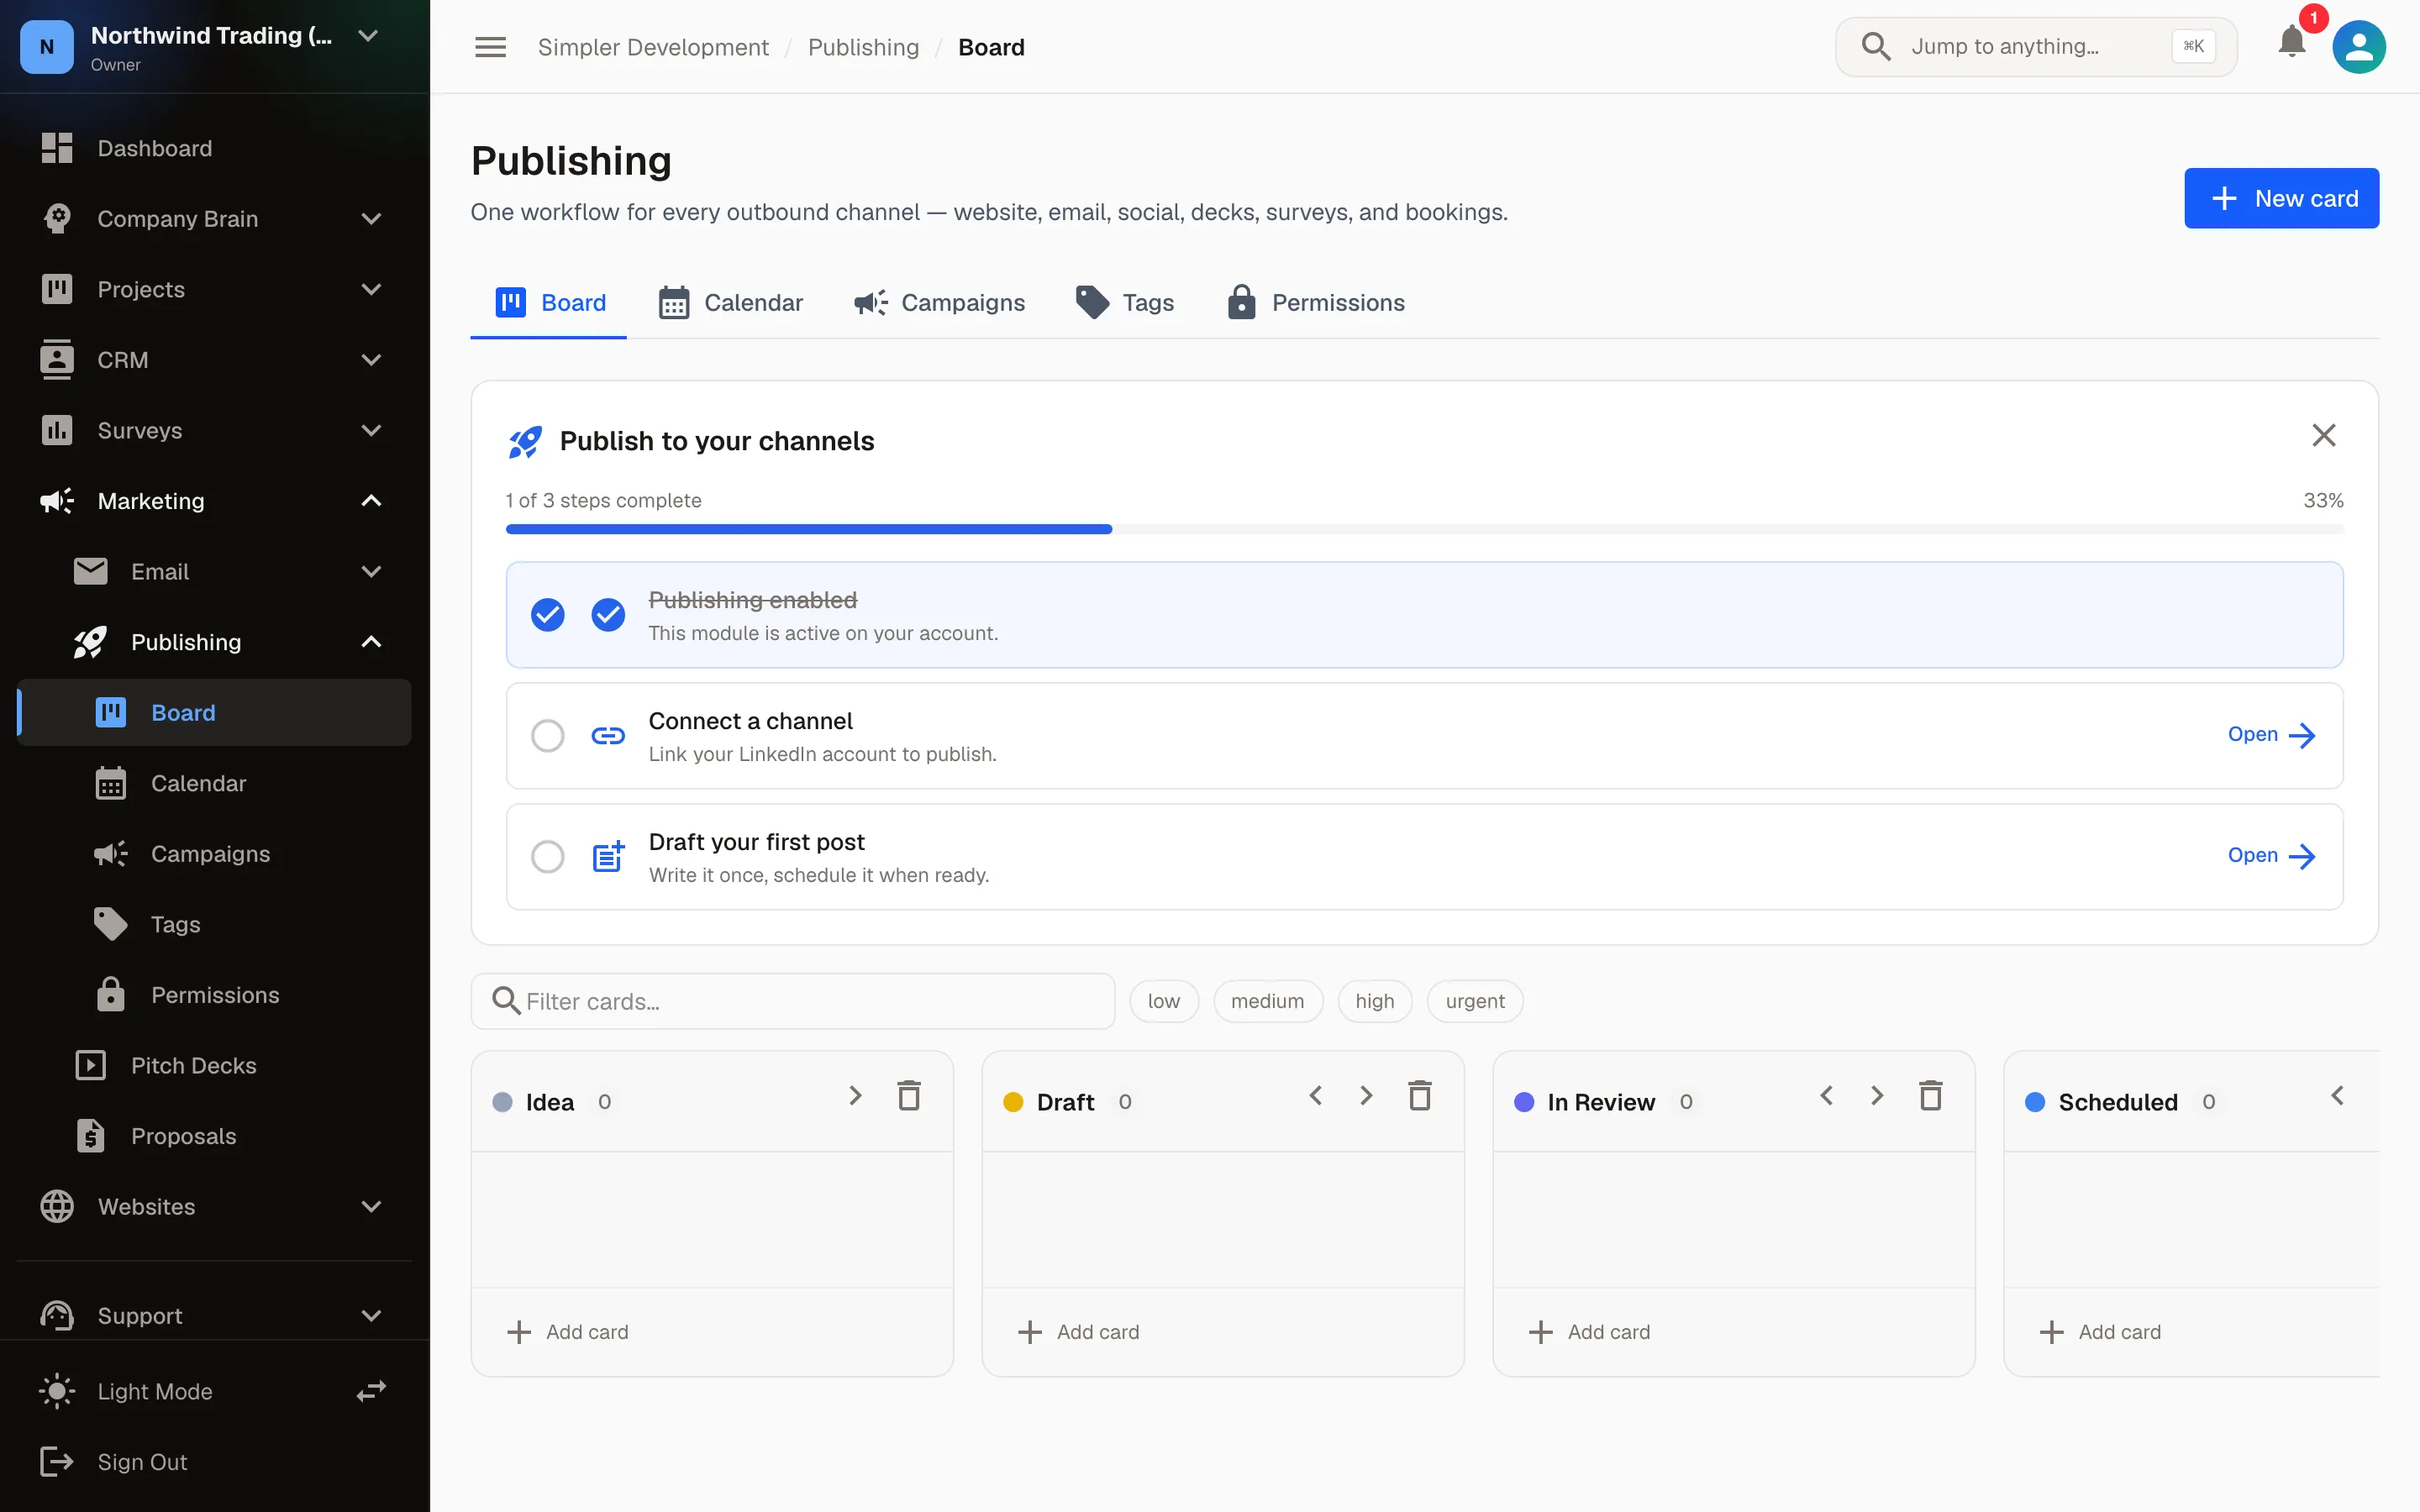Screen dimensions: 2420x1512
Task: Add card to Scheduled column
Action: tap(2101, 1331)
